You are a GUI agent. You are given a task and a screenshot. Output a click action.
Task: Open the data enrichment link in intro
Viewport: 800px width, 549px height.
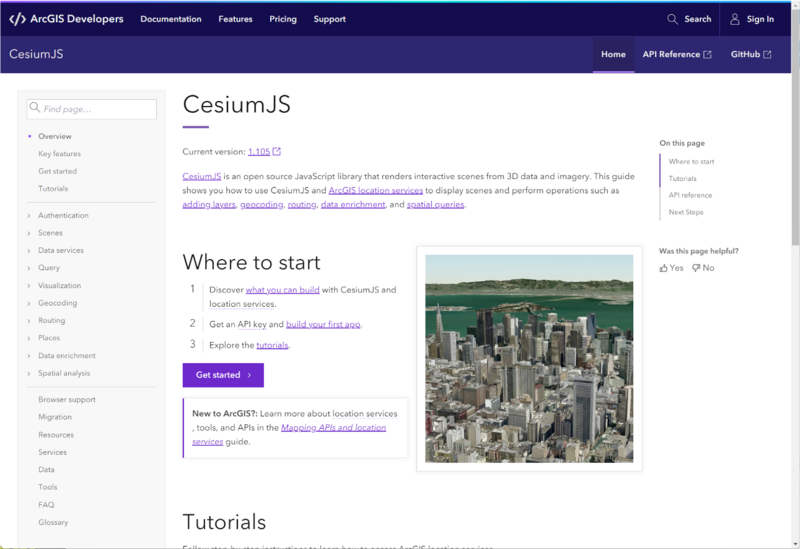[353, 205]
